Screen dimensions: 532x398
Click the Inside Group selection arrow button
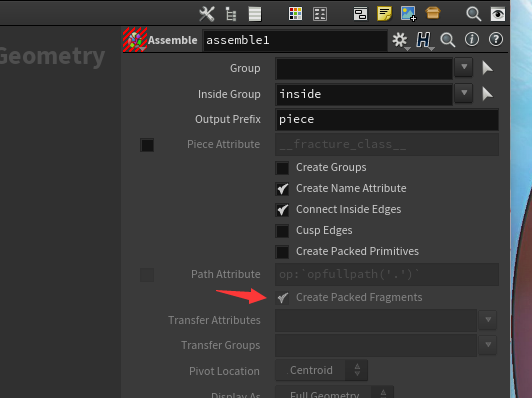(x=487, y=94)
